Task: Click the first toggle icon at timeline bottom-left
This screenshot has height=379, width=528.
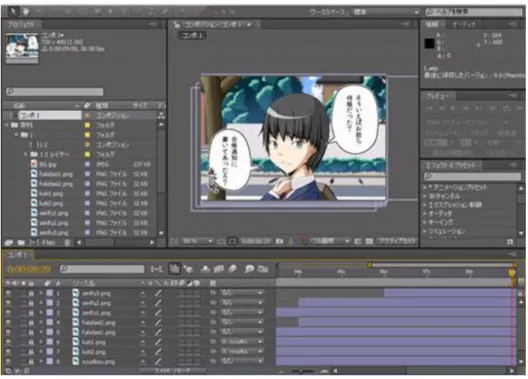Action: tap(8, 371)
